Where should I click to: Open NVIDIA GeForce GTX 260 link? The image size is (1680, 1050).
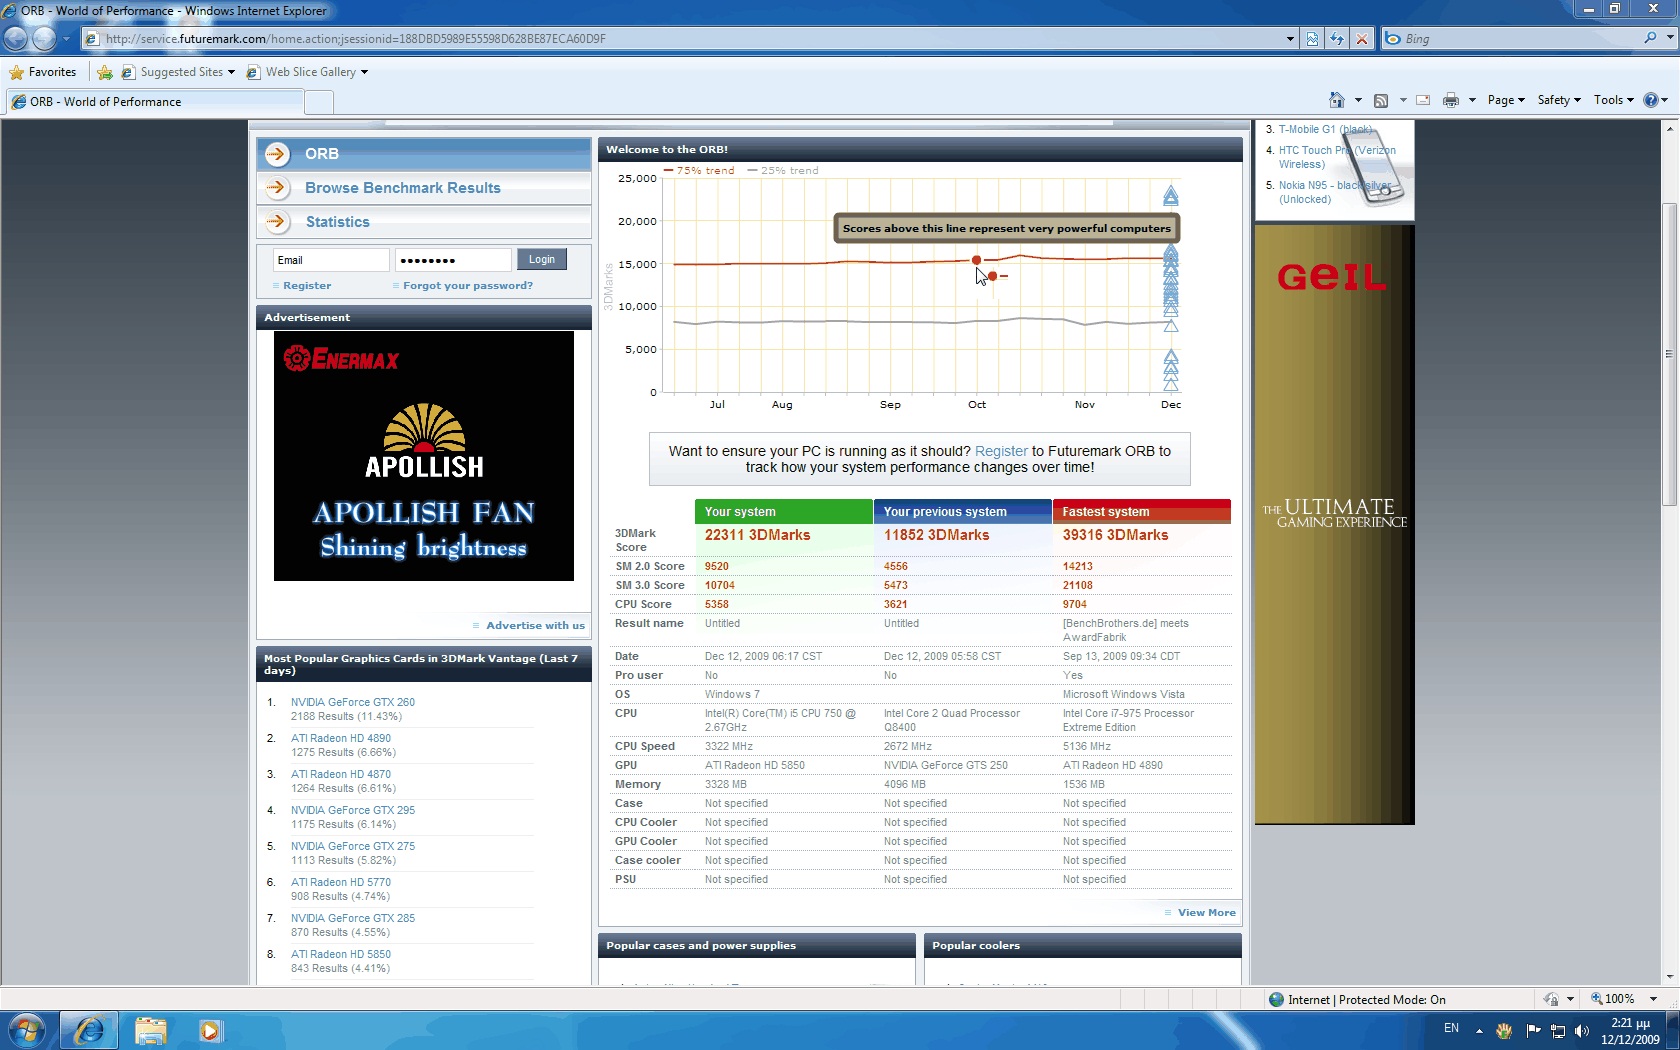point(353,703)
